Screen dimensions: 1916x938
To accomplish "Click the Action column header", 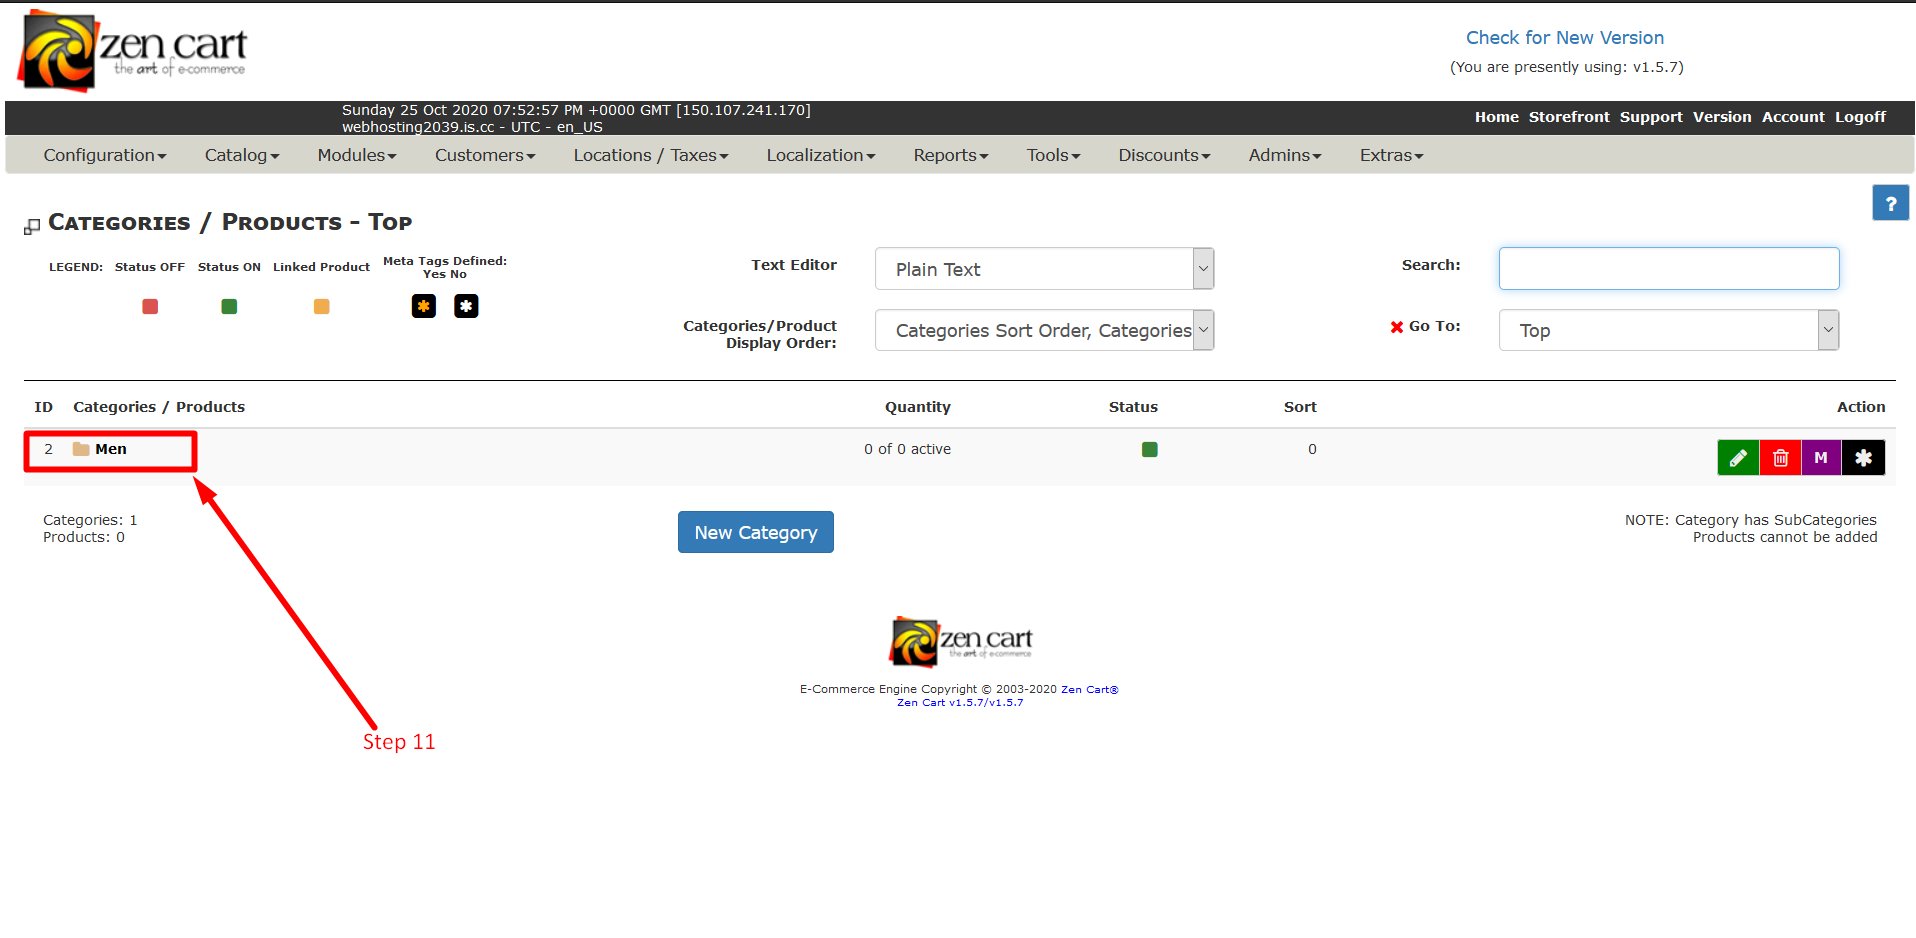I will coord(1860,407).
